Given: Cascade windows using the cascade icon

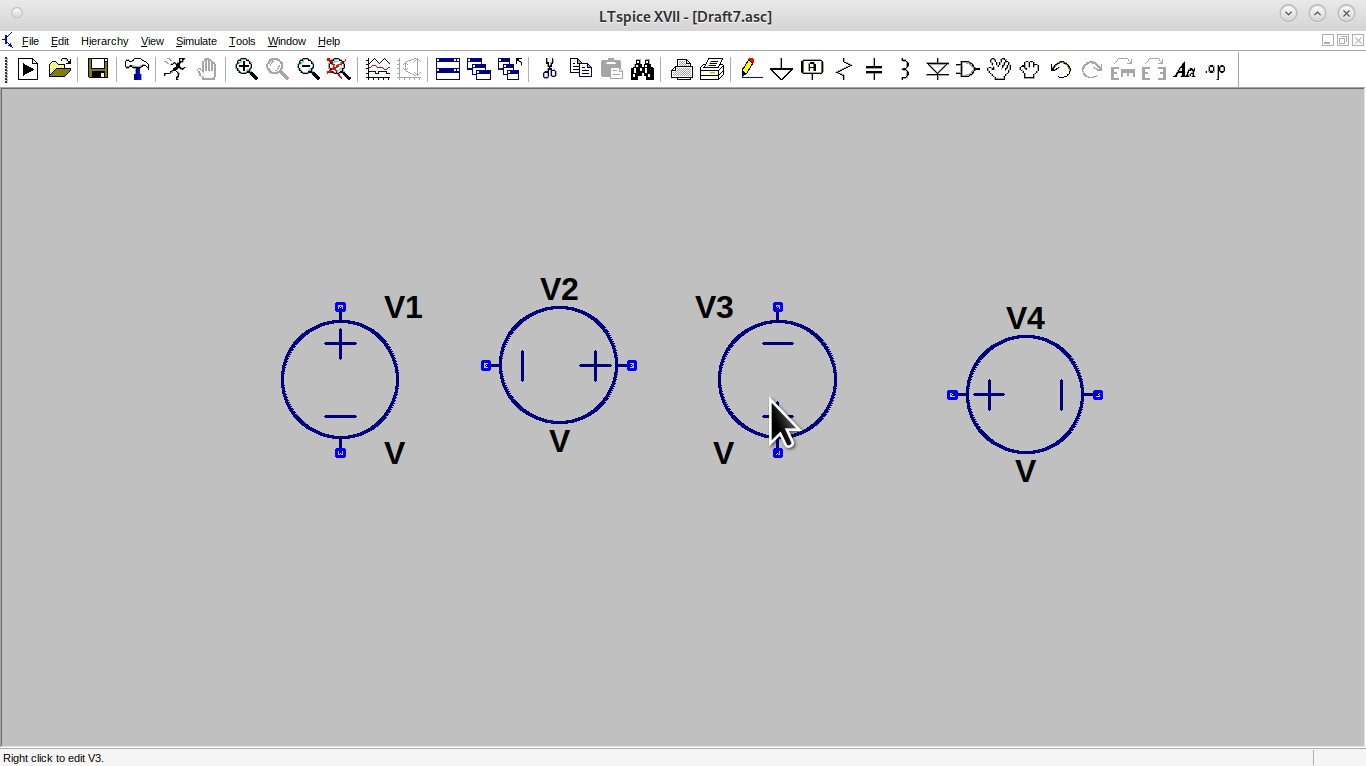Looking at the screenshot, I should tap(479, 69).
